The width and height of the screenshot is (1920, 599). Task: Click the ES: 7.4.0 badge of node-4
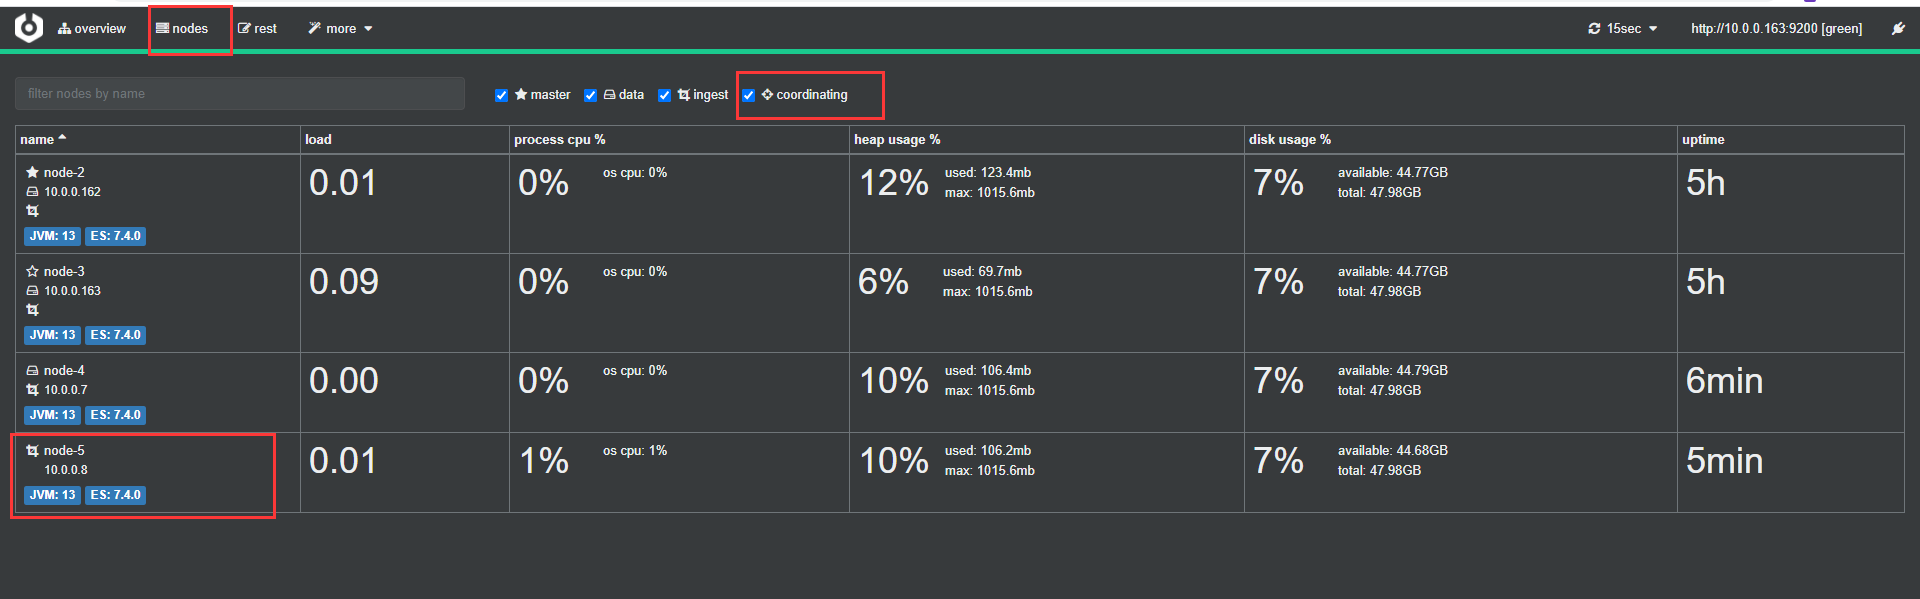coord(115,415)
